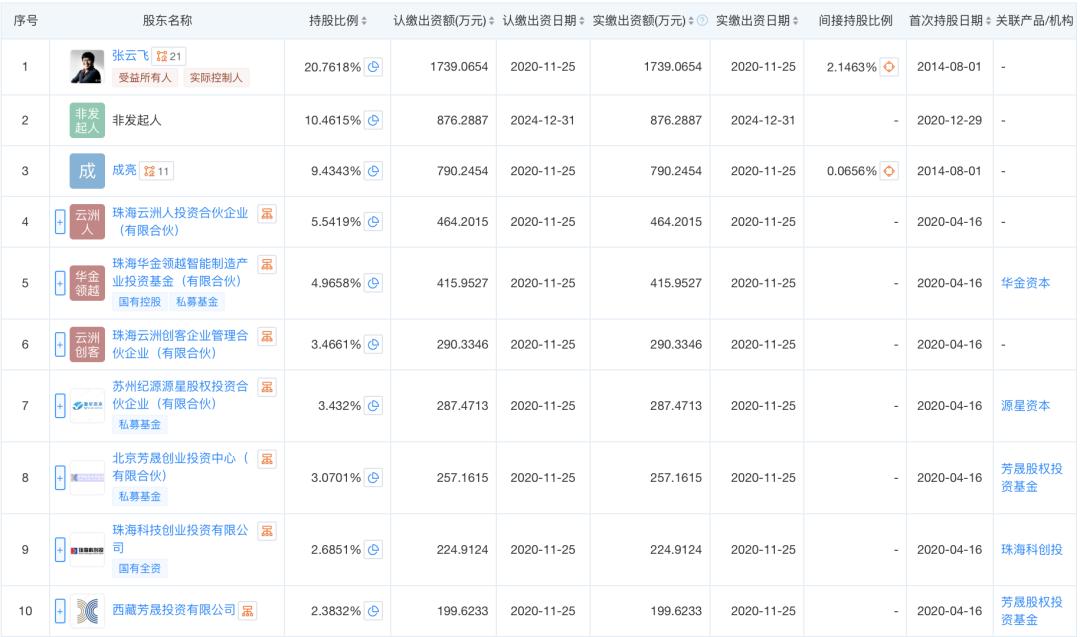This screenshot has height=637, width=1080.
Task: Click pie chart icon beside 3.432%
Action: pyautogui.click(x=373, y=406)
